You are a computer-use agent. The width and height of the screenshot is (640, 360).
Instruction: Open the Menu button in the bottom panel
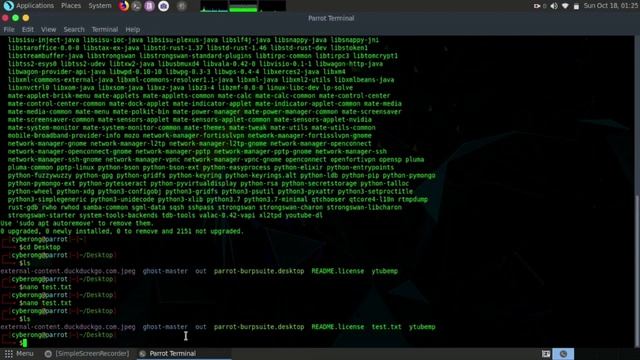[19, 353]
